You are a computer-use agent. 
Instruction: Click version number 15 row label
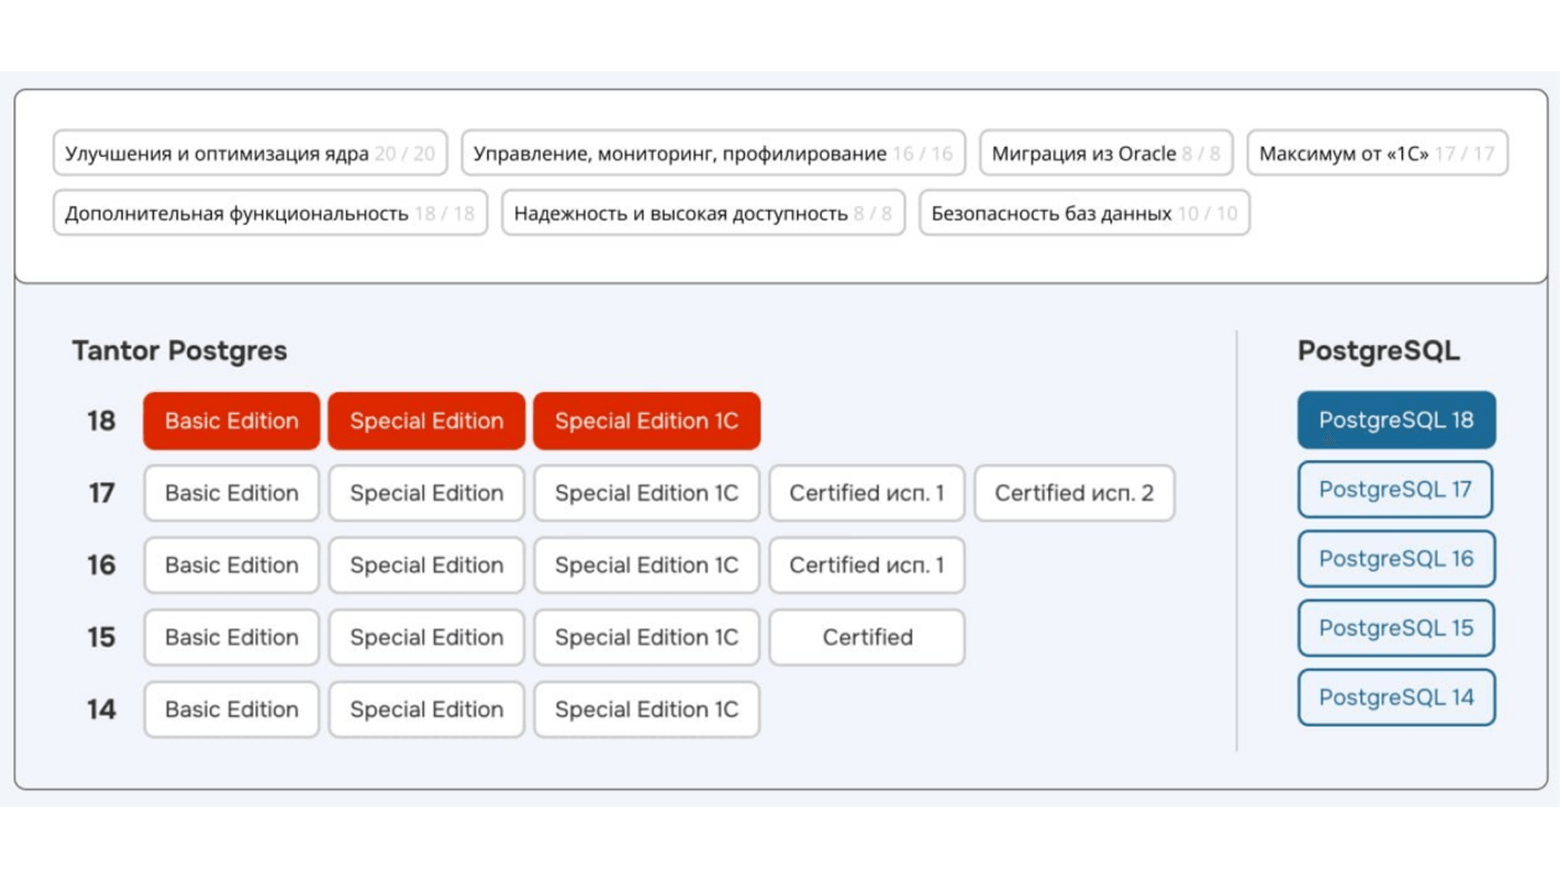point(101,637)
